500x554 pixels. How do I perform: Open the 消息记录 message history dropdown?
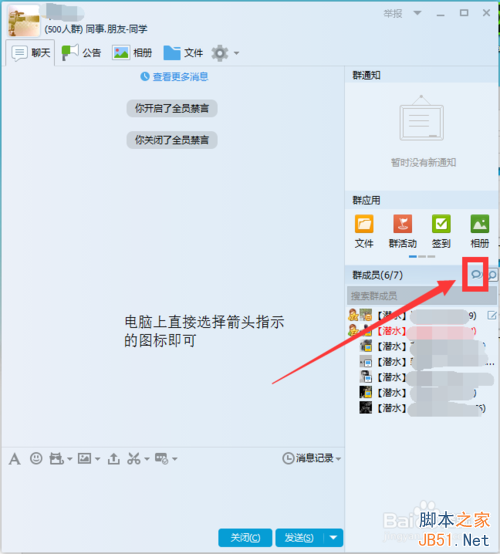(x=312, y=458)
